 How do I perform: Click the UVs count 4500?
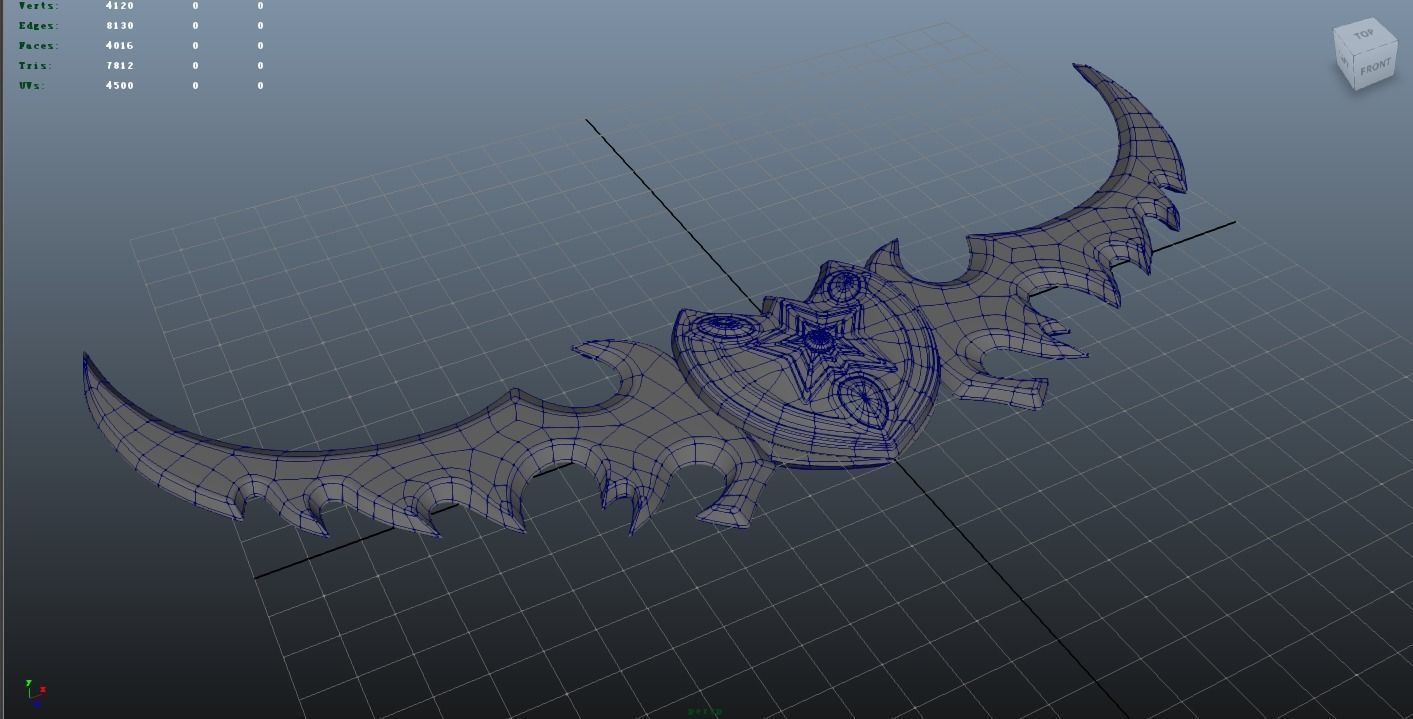(120, 86)
